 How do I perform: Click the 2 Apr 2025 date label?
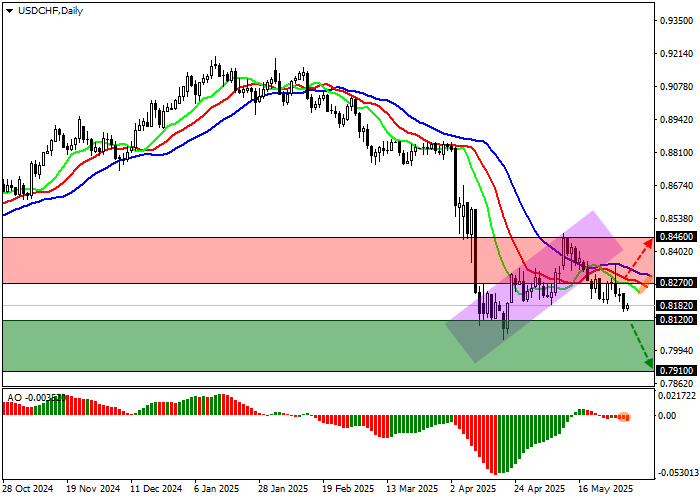click(473, 490)
